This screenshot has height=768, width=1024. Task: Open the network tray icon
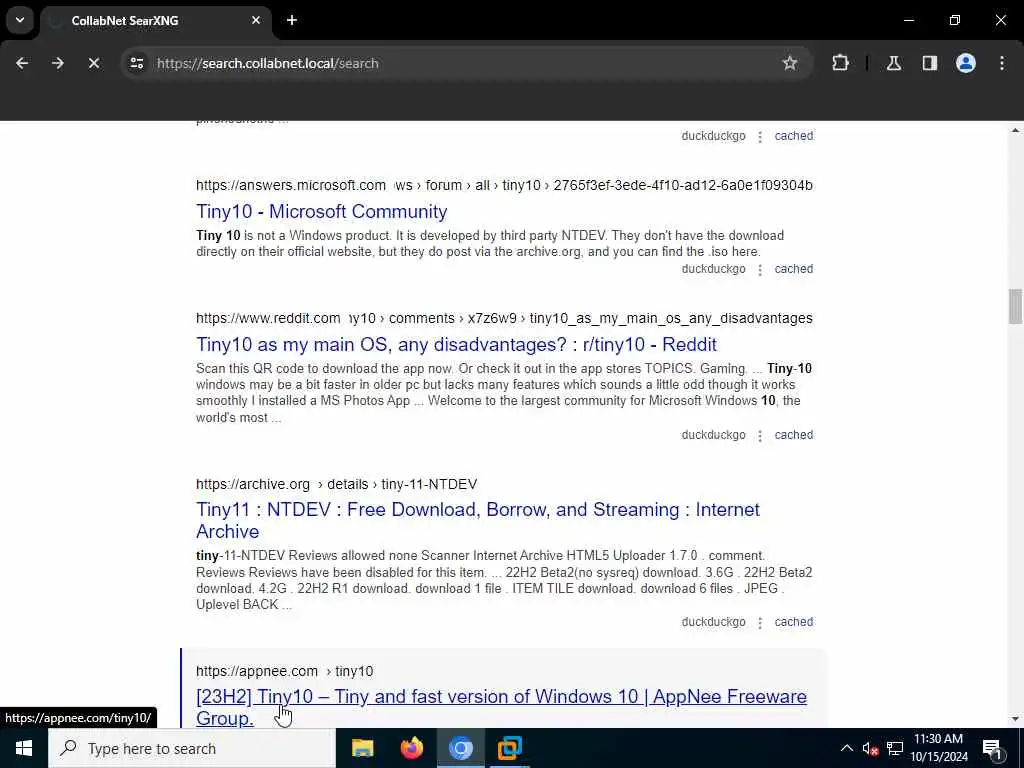click(895, 748)
